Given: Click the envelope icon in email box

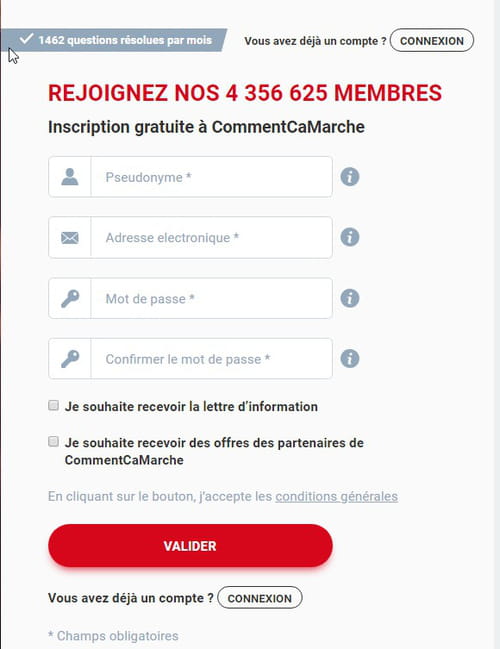Looking at the screenshot, I should 70,238.
